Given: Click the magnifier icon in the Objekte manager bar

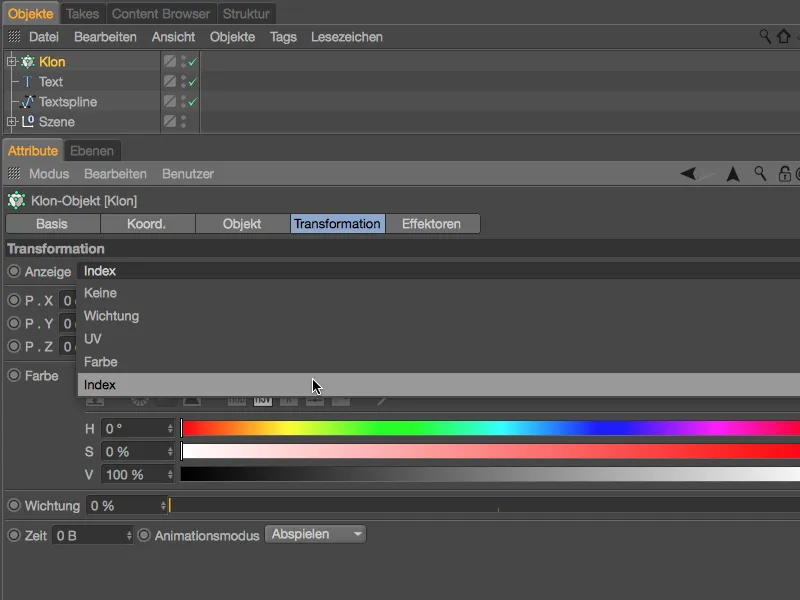Looking at the screenshot, I should 763,37.
